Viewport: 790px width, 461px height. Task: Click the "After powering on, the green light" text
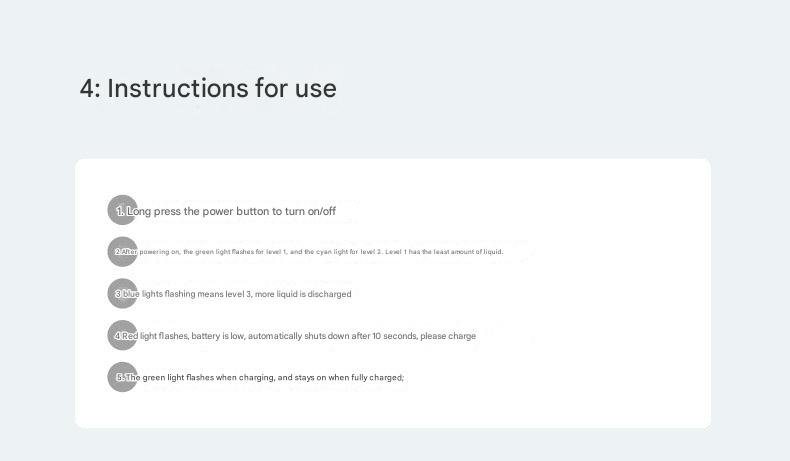click(x=190, y=252)
